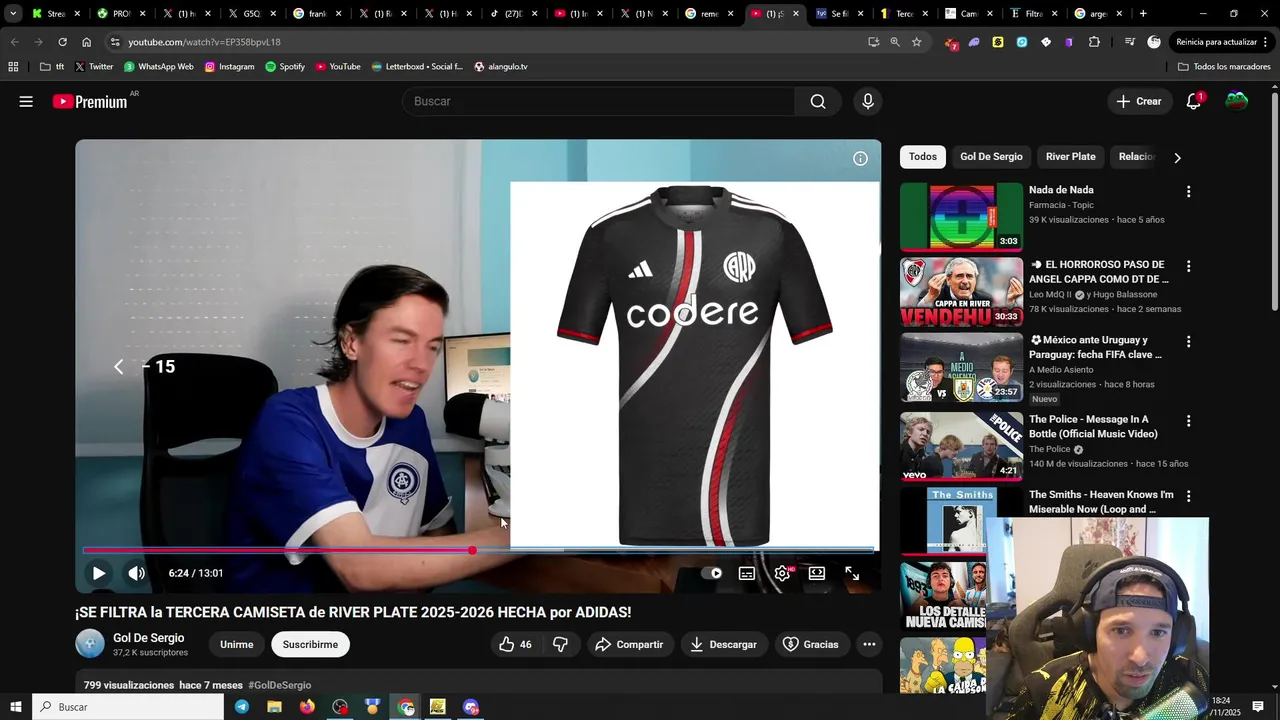The height and width of the screenshot is (720, 1280).
Task: Open a new browser tab
Action: (x=1143, y=14)
